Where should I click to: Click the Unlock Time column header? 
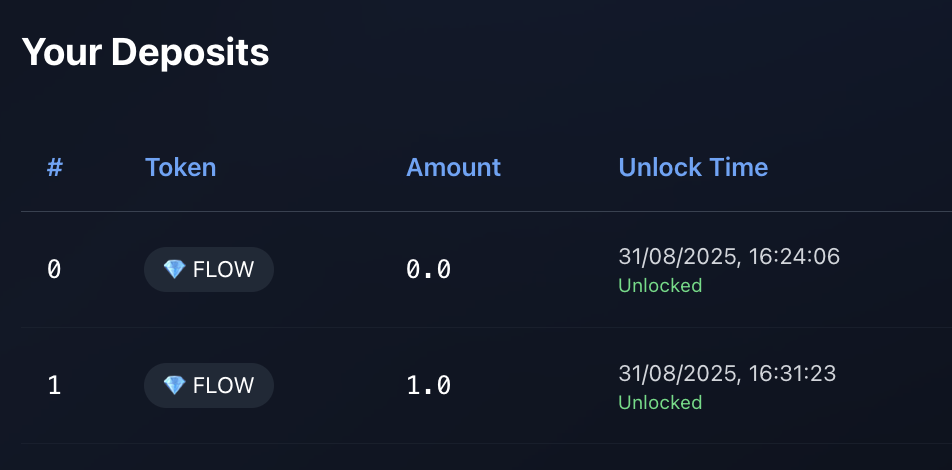click(693, 167)
